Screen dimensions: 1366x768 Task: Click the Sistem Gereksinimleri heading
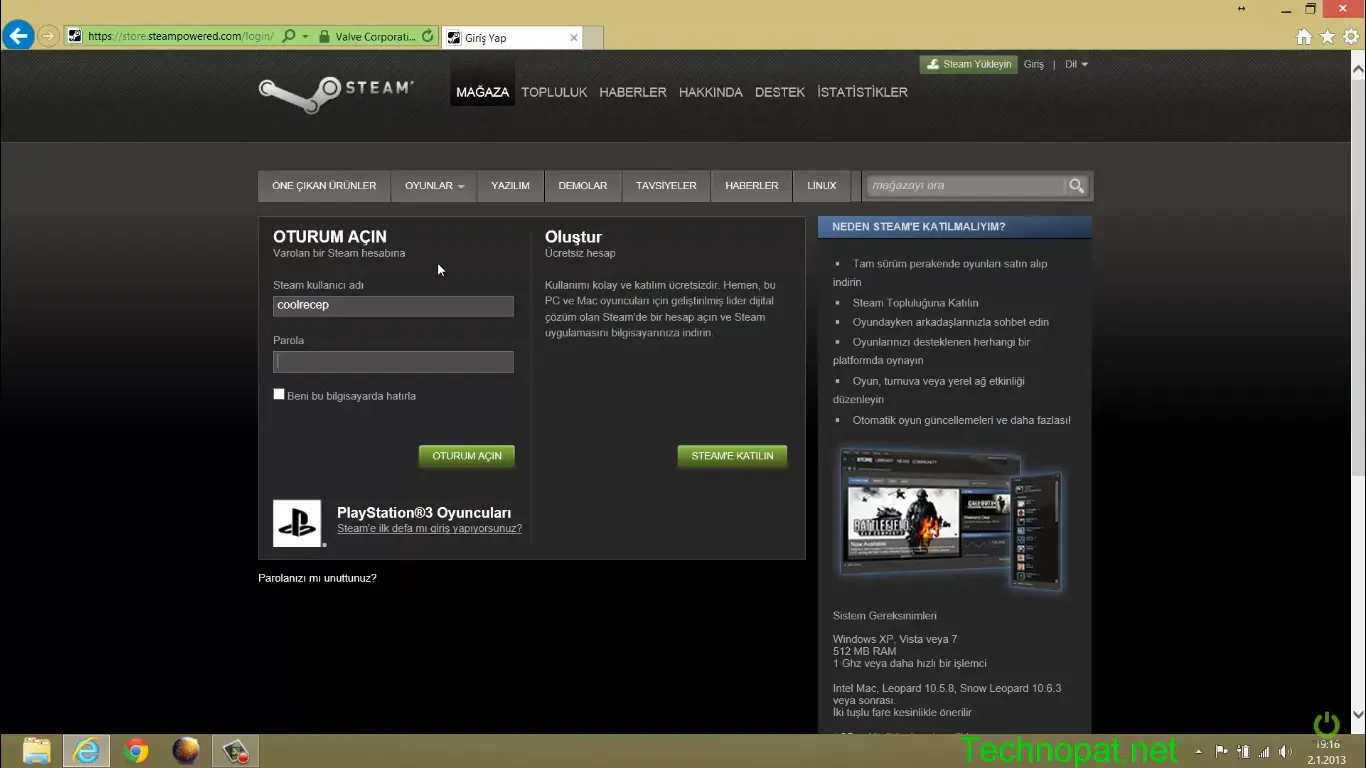885,616
